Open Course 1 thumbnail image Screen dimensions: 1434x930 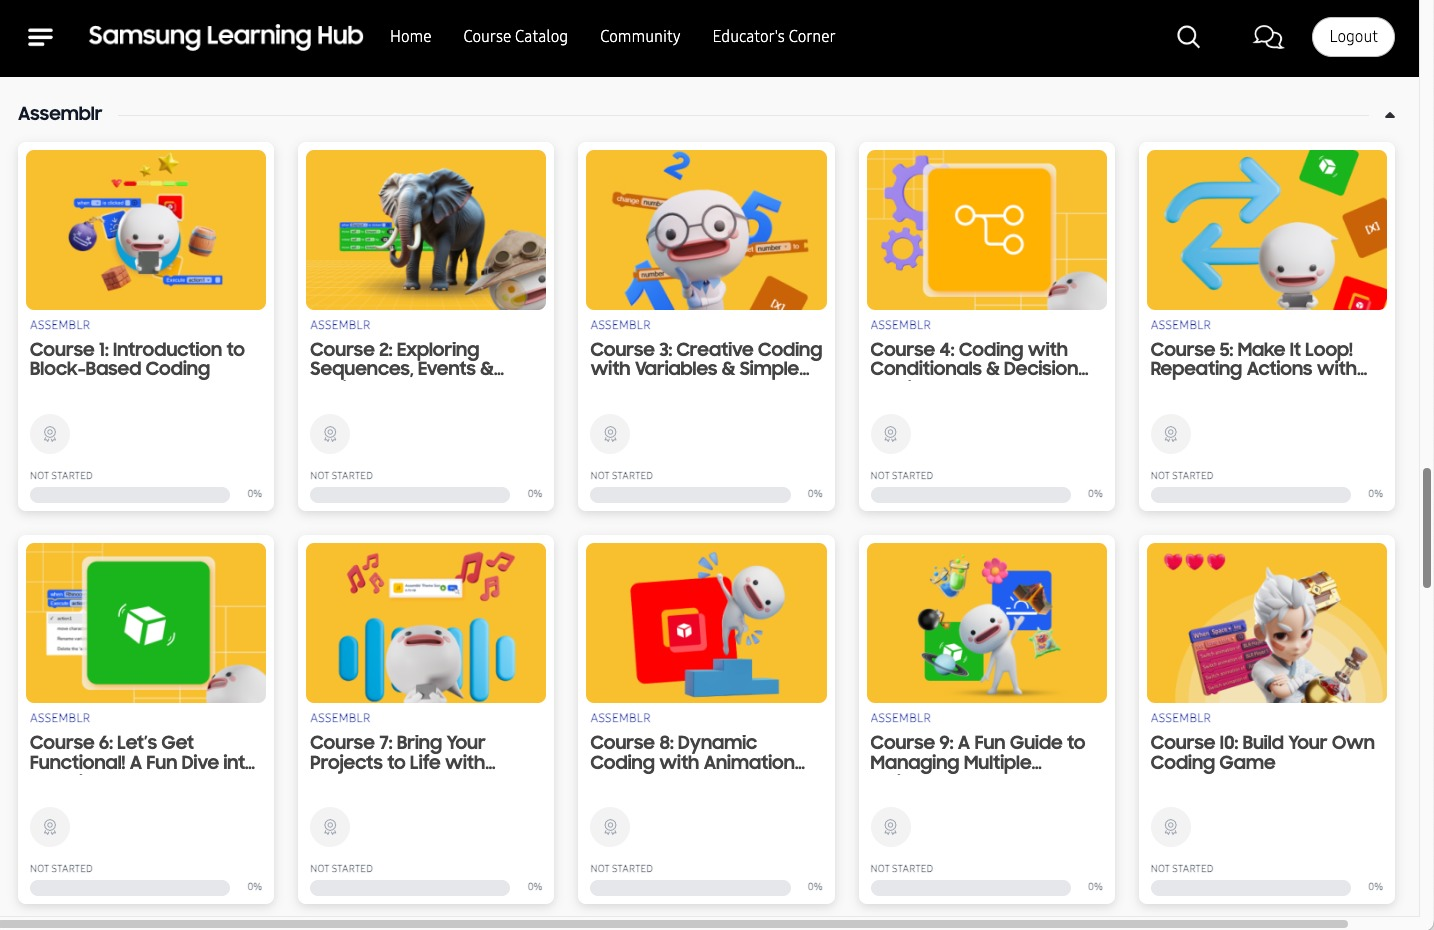click(x=146, y=230)
